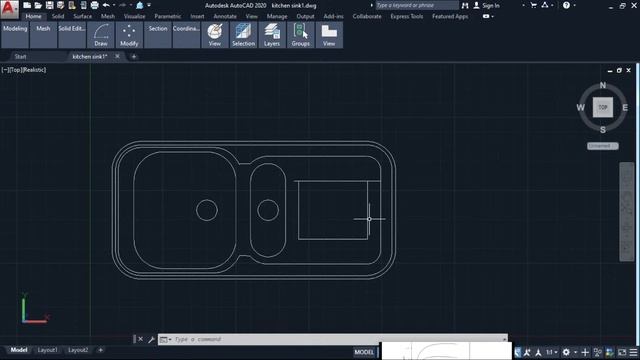Click the Open file icon

(x=38, y=5)
